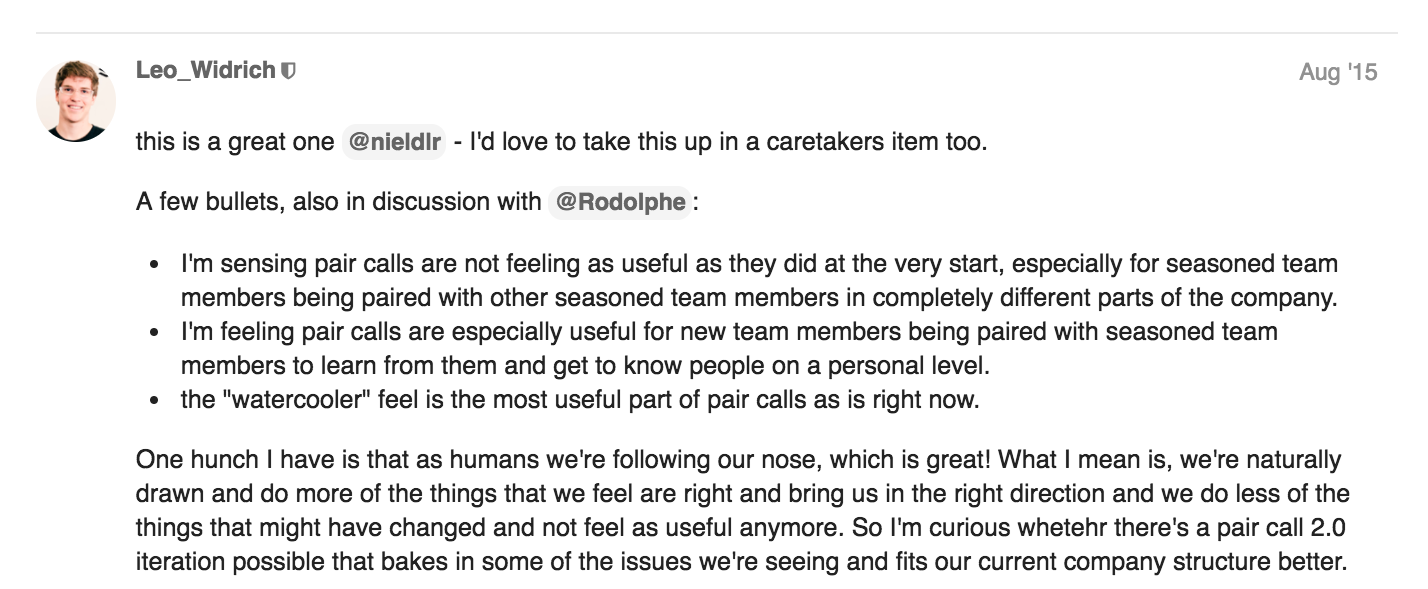The image size is (1428, 589).
Task: Click the paragraph starting "One hunch I have"
Action: coord(743,510)
